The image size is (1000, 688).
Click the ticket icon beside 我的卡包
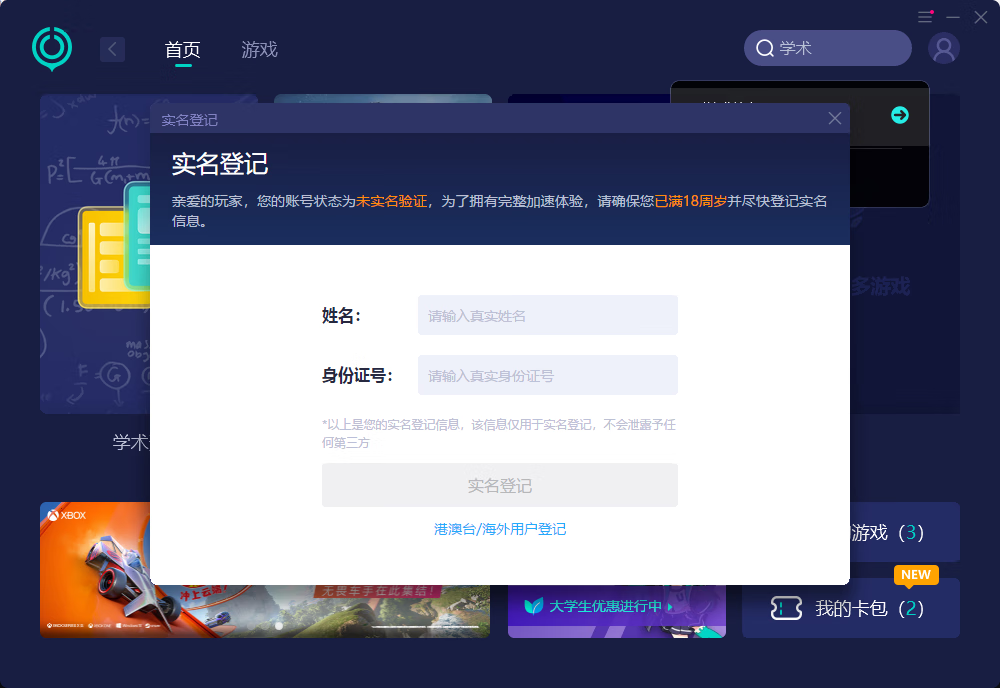click(786, 608)
